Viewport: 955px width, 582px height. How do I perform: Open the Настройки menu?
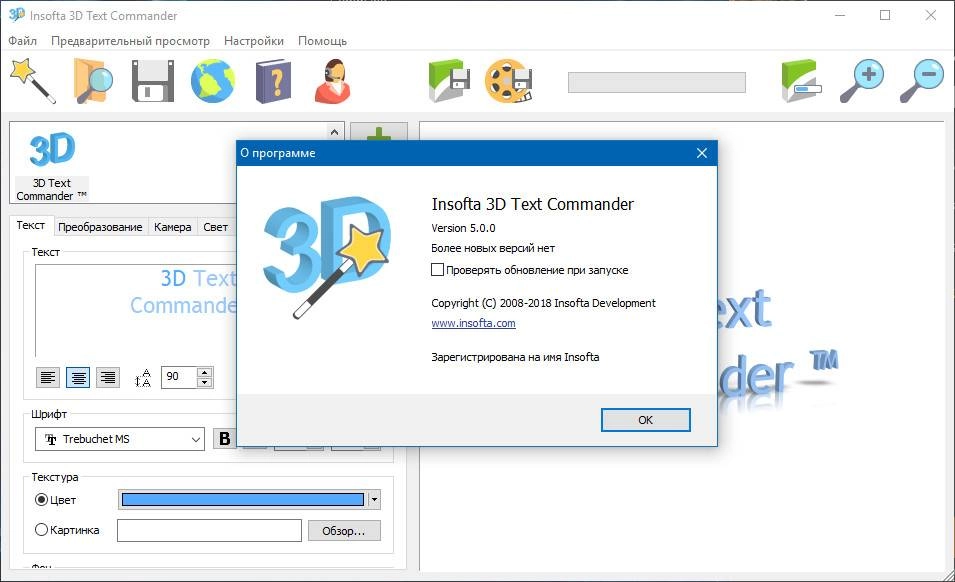coord(254,41)
